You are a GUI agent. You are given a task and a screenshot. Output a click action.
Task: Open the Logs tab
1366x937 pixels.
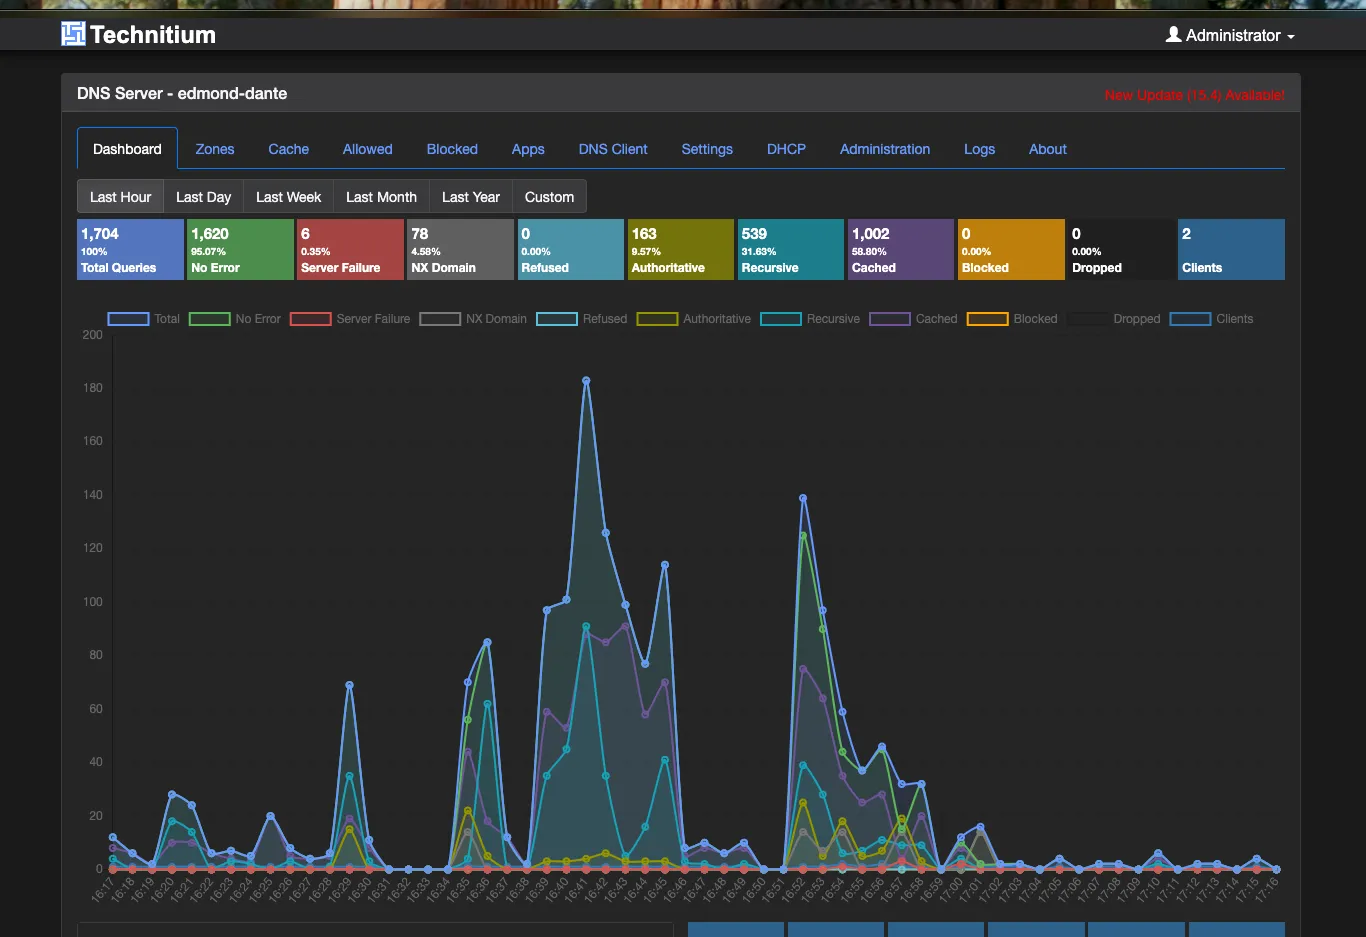[x=979, y=149]
